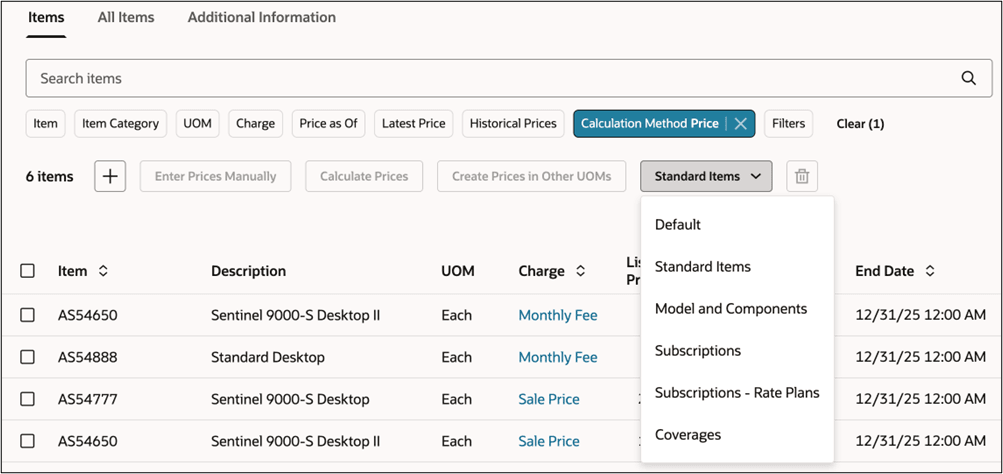Check the Standard Desktop row checkbox

point(28,357)
